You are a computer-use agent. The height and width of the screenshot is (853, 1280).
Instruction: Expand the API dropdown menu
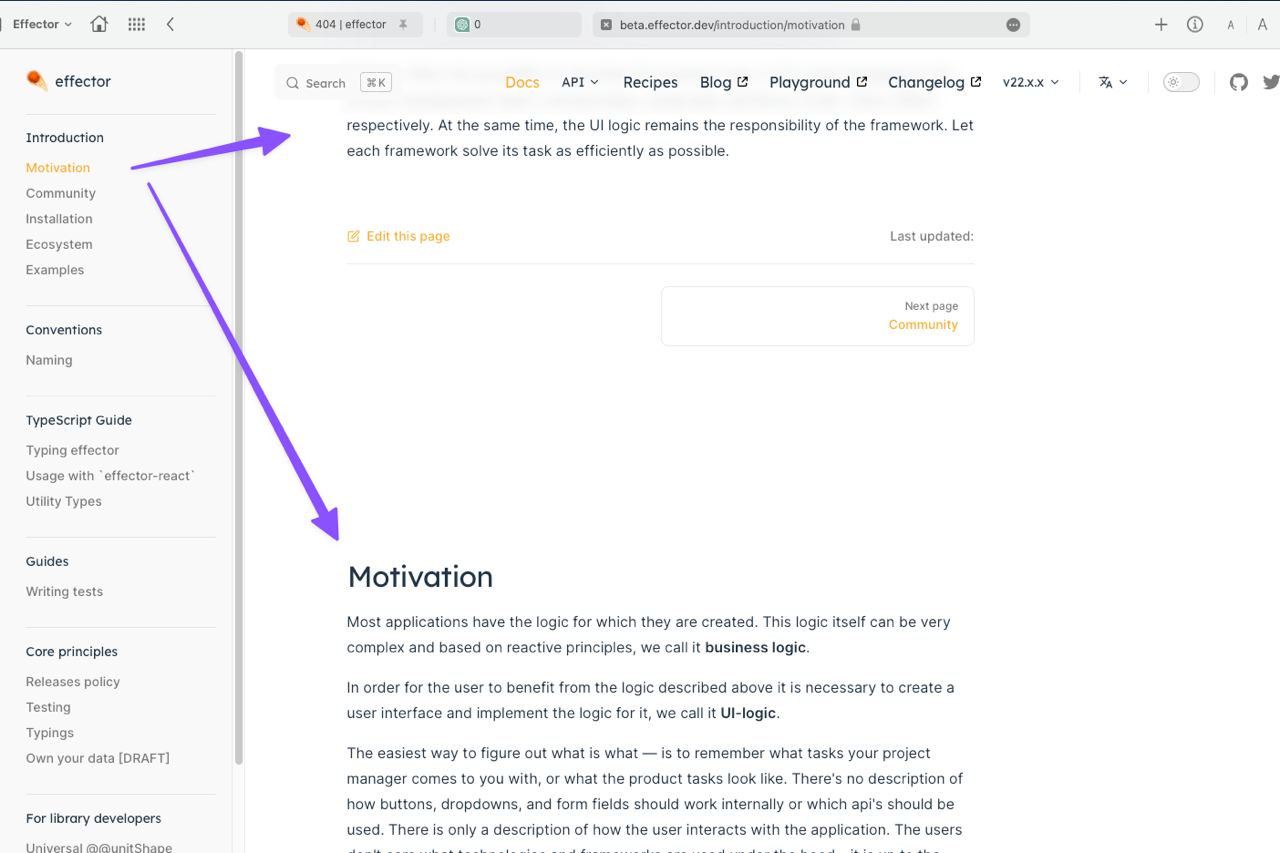pyautogui.click(x=580, y=82)
